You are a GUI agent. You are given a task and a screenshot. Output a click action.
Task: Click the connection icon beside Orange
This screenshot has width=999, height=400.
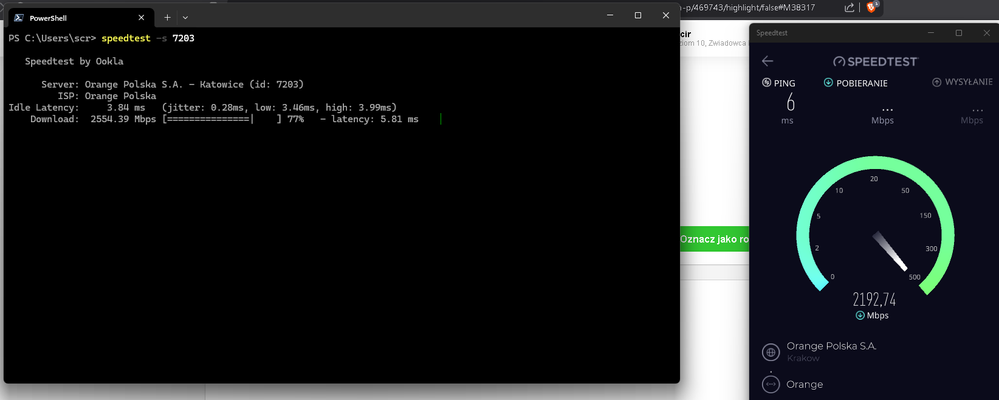click(x=771, y=384)
